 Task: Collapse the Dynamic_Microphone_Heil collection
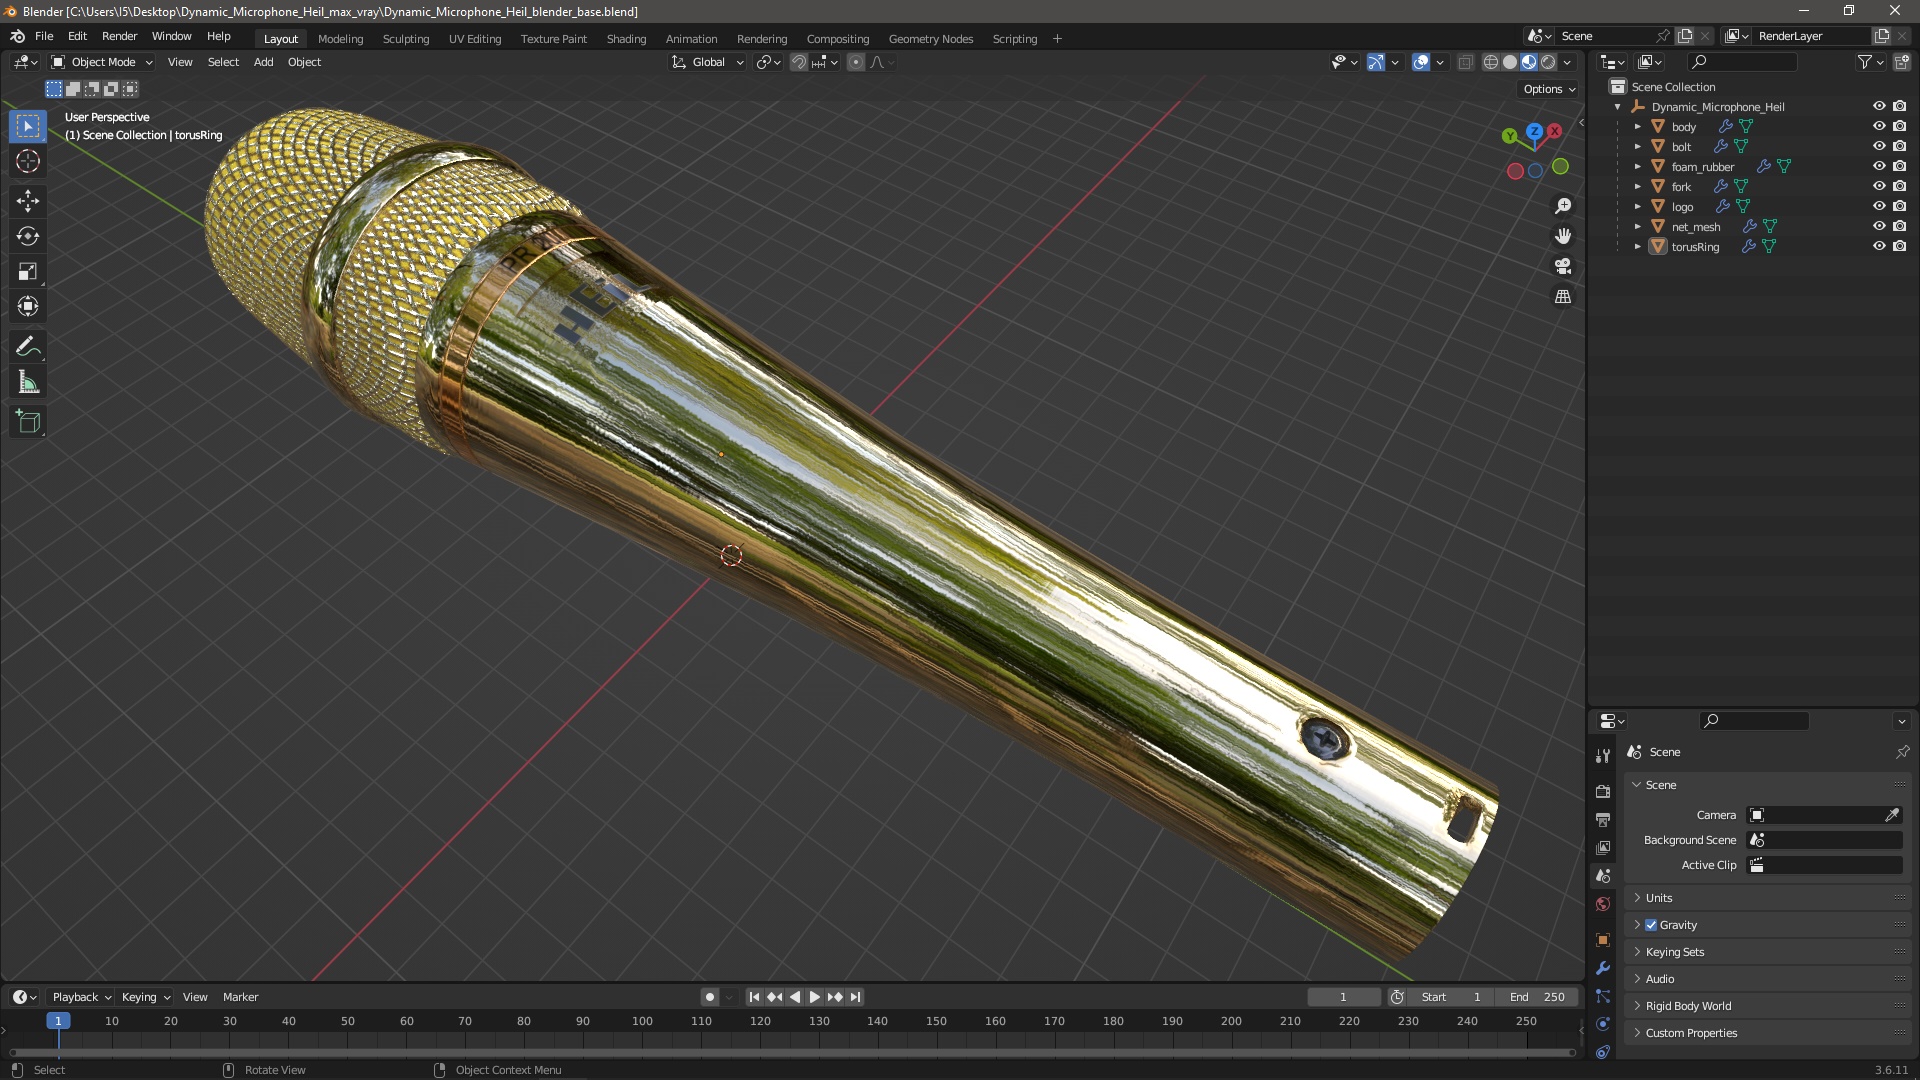(x=1617, y=107)
